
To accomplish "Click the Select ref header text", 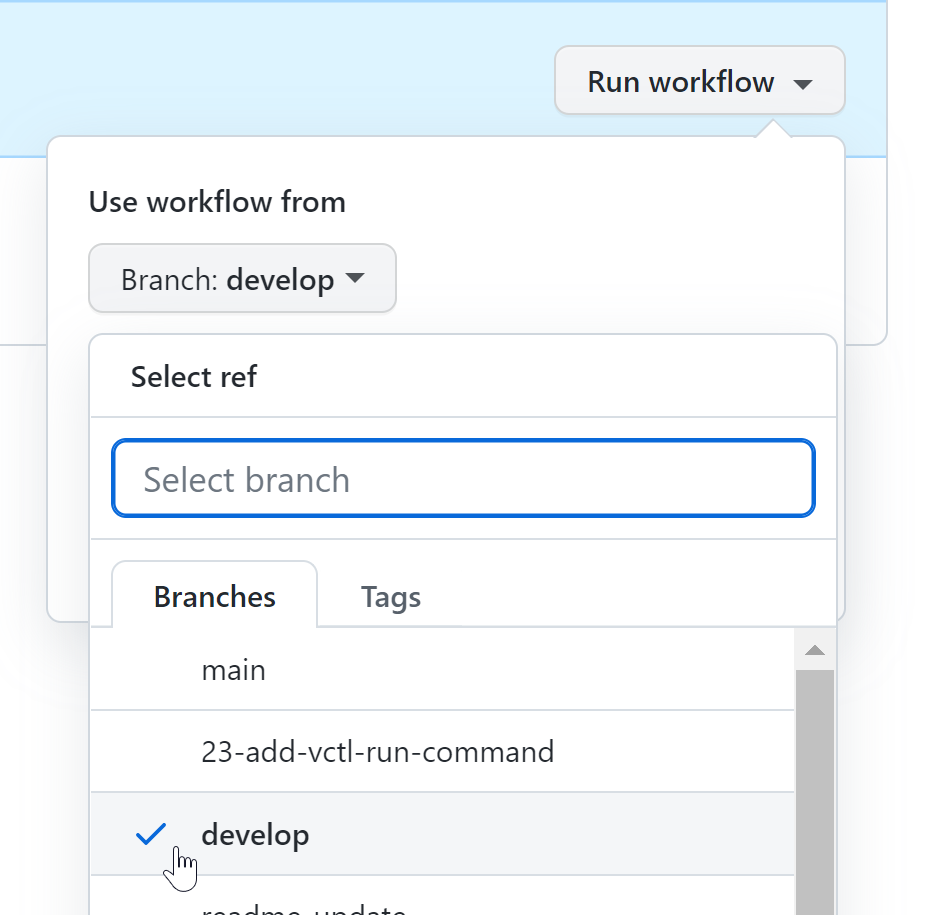I will click(194, 376).
